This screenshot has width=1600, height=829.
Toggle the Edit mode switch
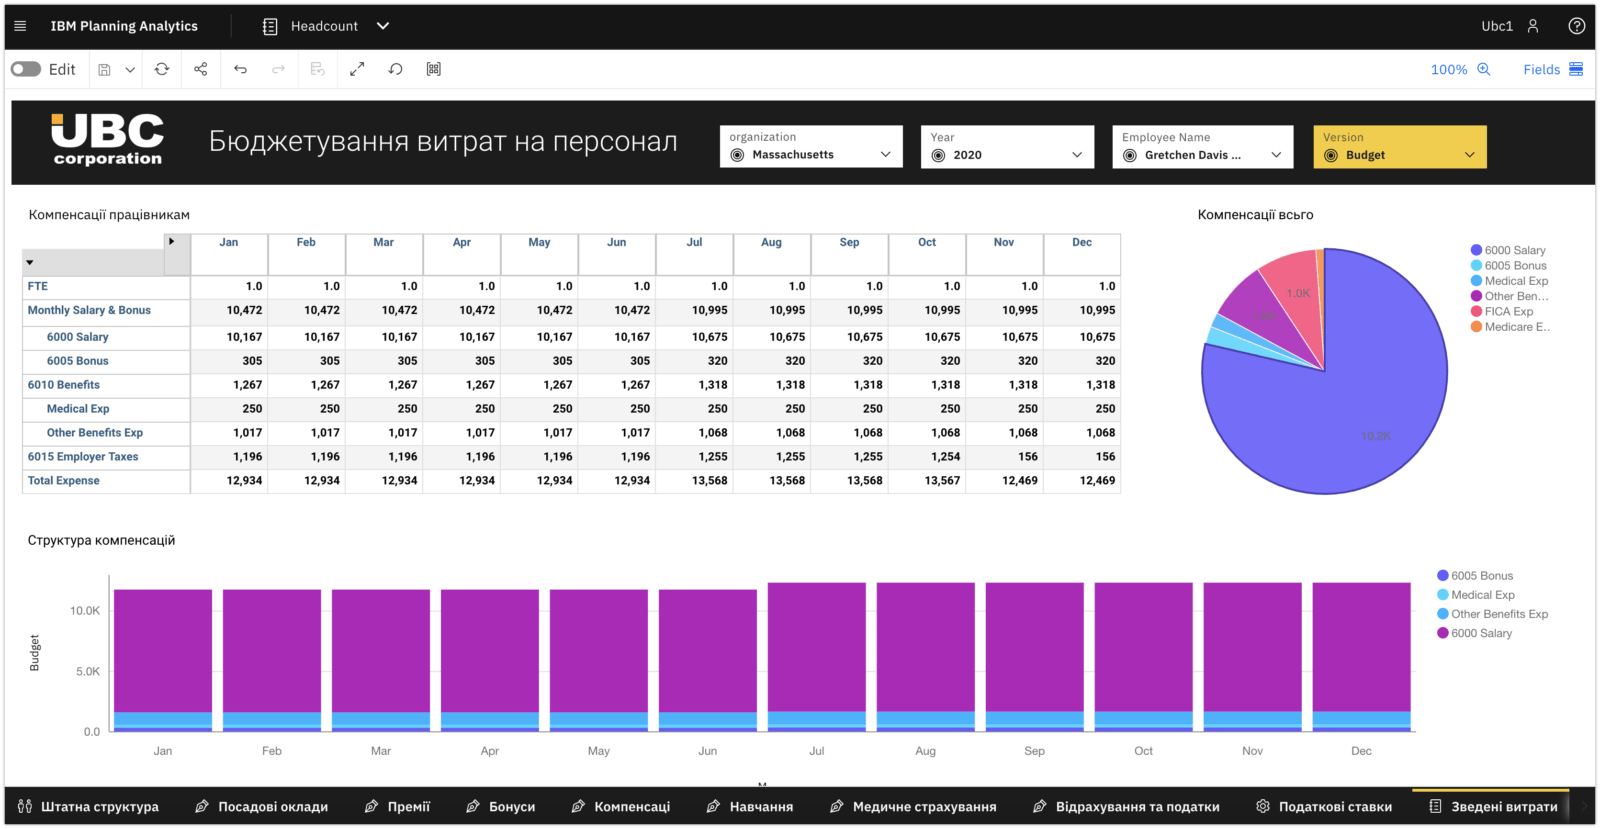click(26, 69)
